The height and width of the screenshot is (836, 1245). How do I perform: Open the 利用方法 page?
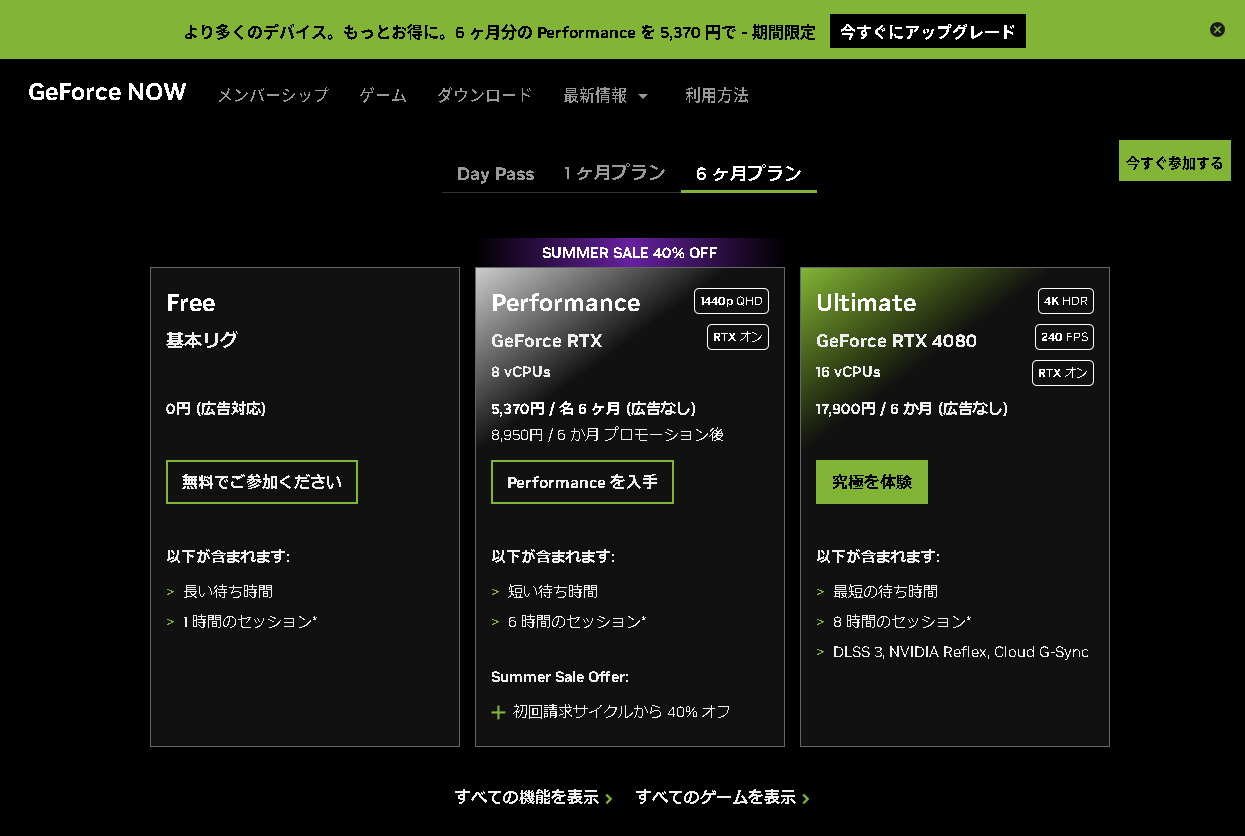pyautogui.click(x=716, y=95)
